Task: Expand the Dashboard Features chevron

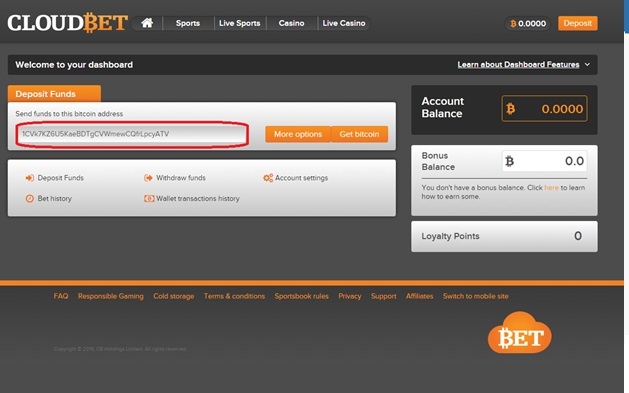Action: [x=587, y=65]
